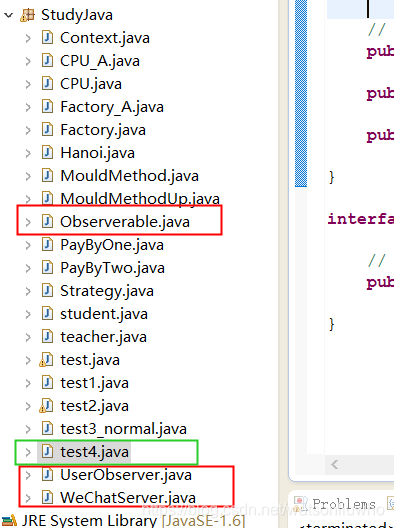Click the test4.java file icon
394x528 pixels.
[47, 452]
